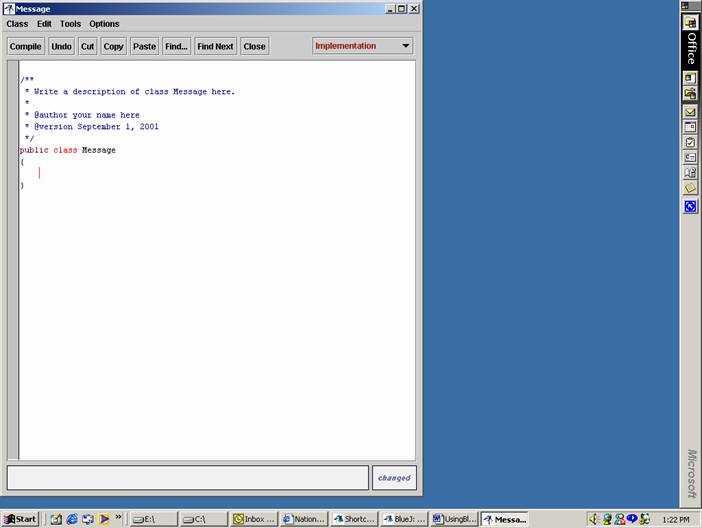Click the Office toolbar title icon

[690, 22]
